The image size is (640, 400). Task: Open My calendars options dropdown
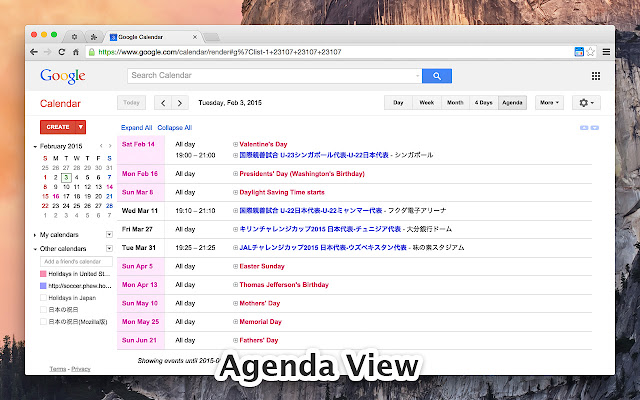tap(109, 234)
